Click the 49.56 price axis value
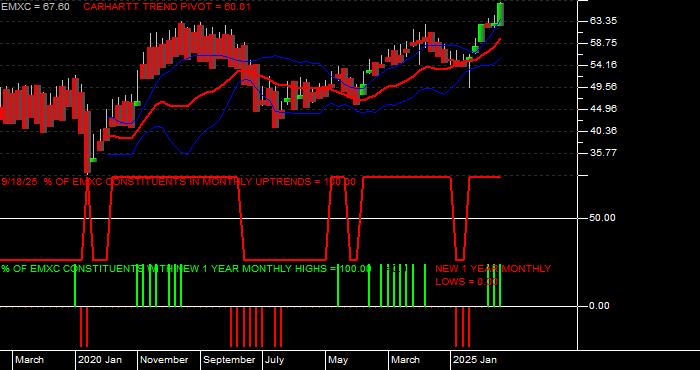The image size is (700, 370). click(x=603, y=87)
